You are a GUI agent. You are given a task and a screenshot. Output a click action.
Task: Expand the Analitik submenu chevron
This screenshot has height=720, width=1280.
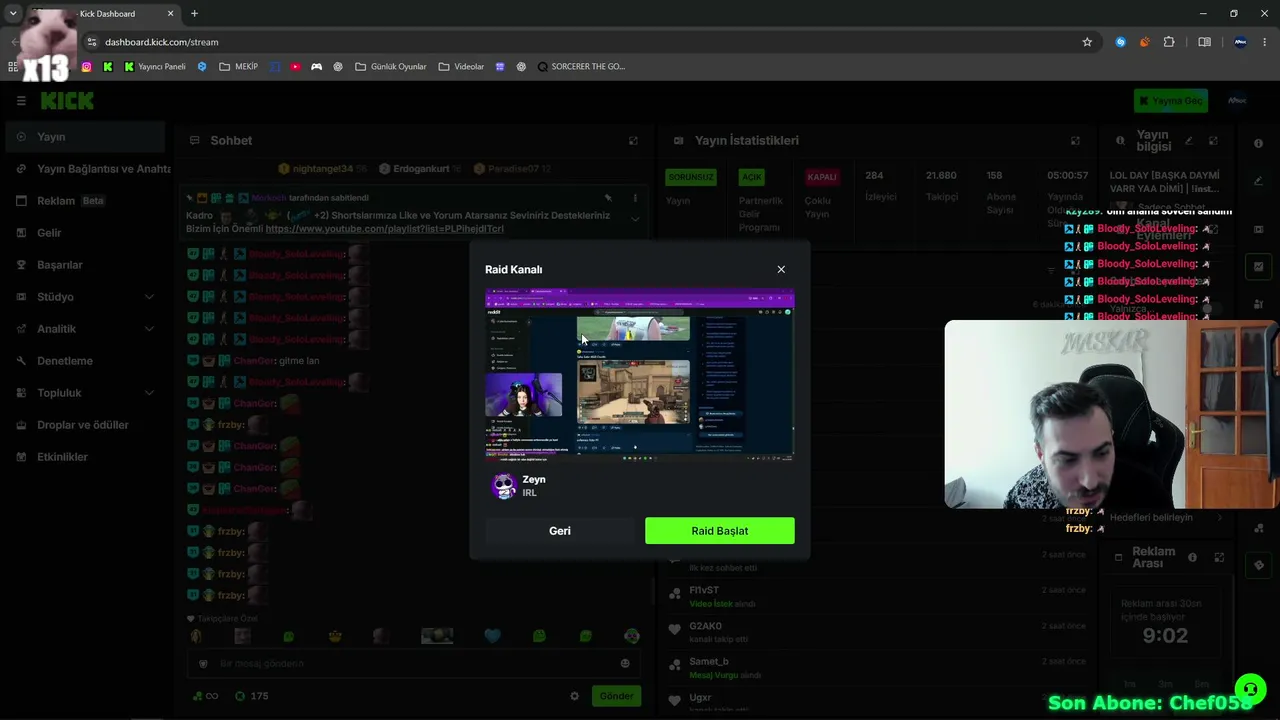(x=149, y=329)
